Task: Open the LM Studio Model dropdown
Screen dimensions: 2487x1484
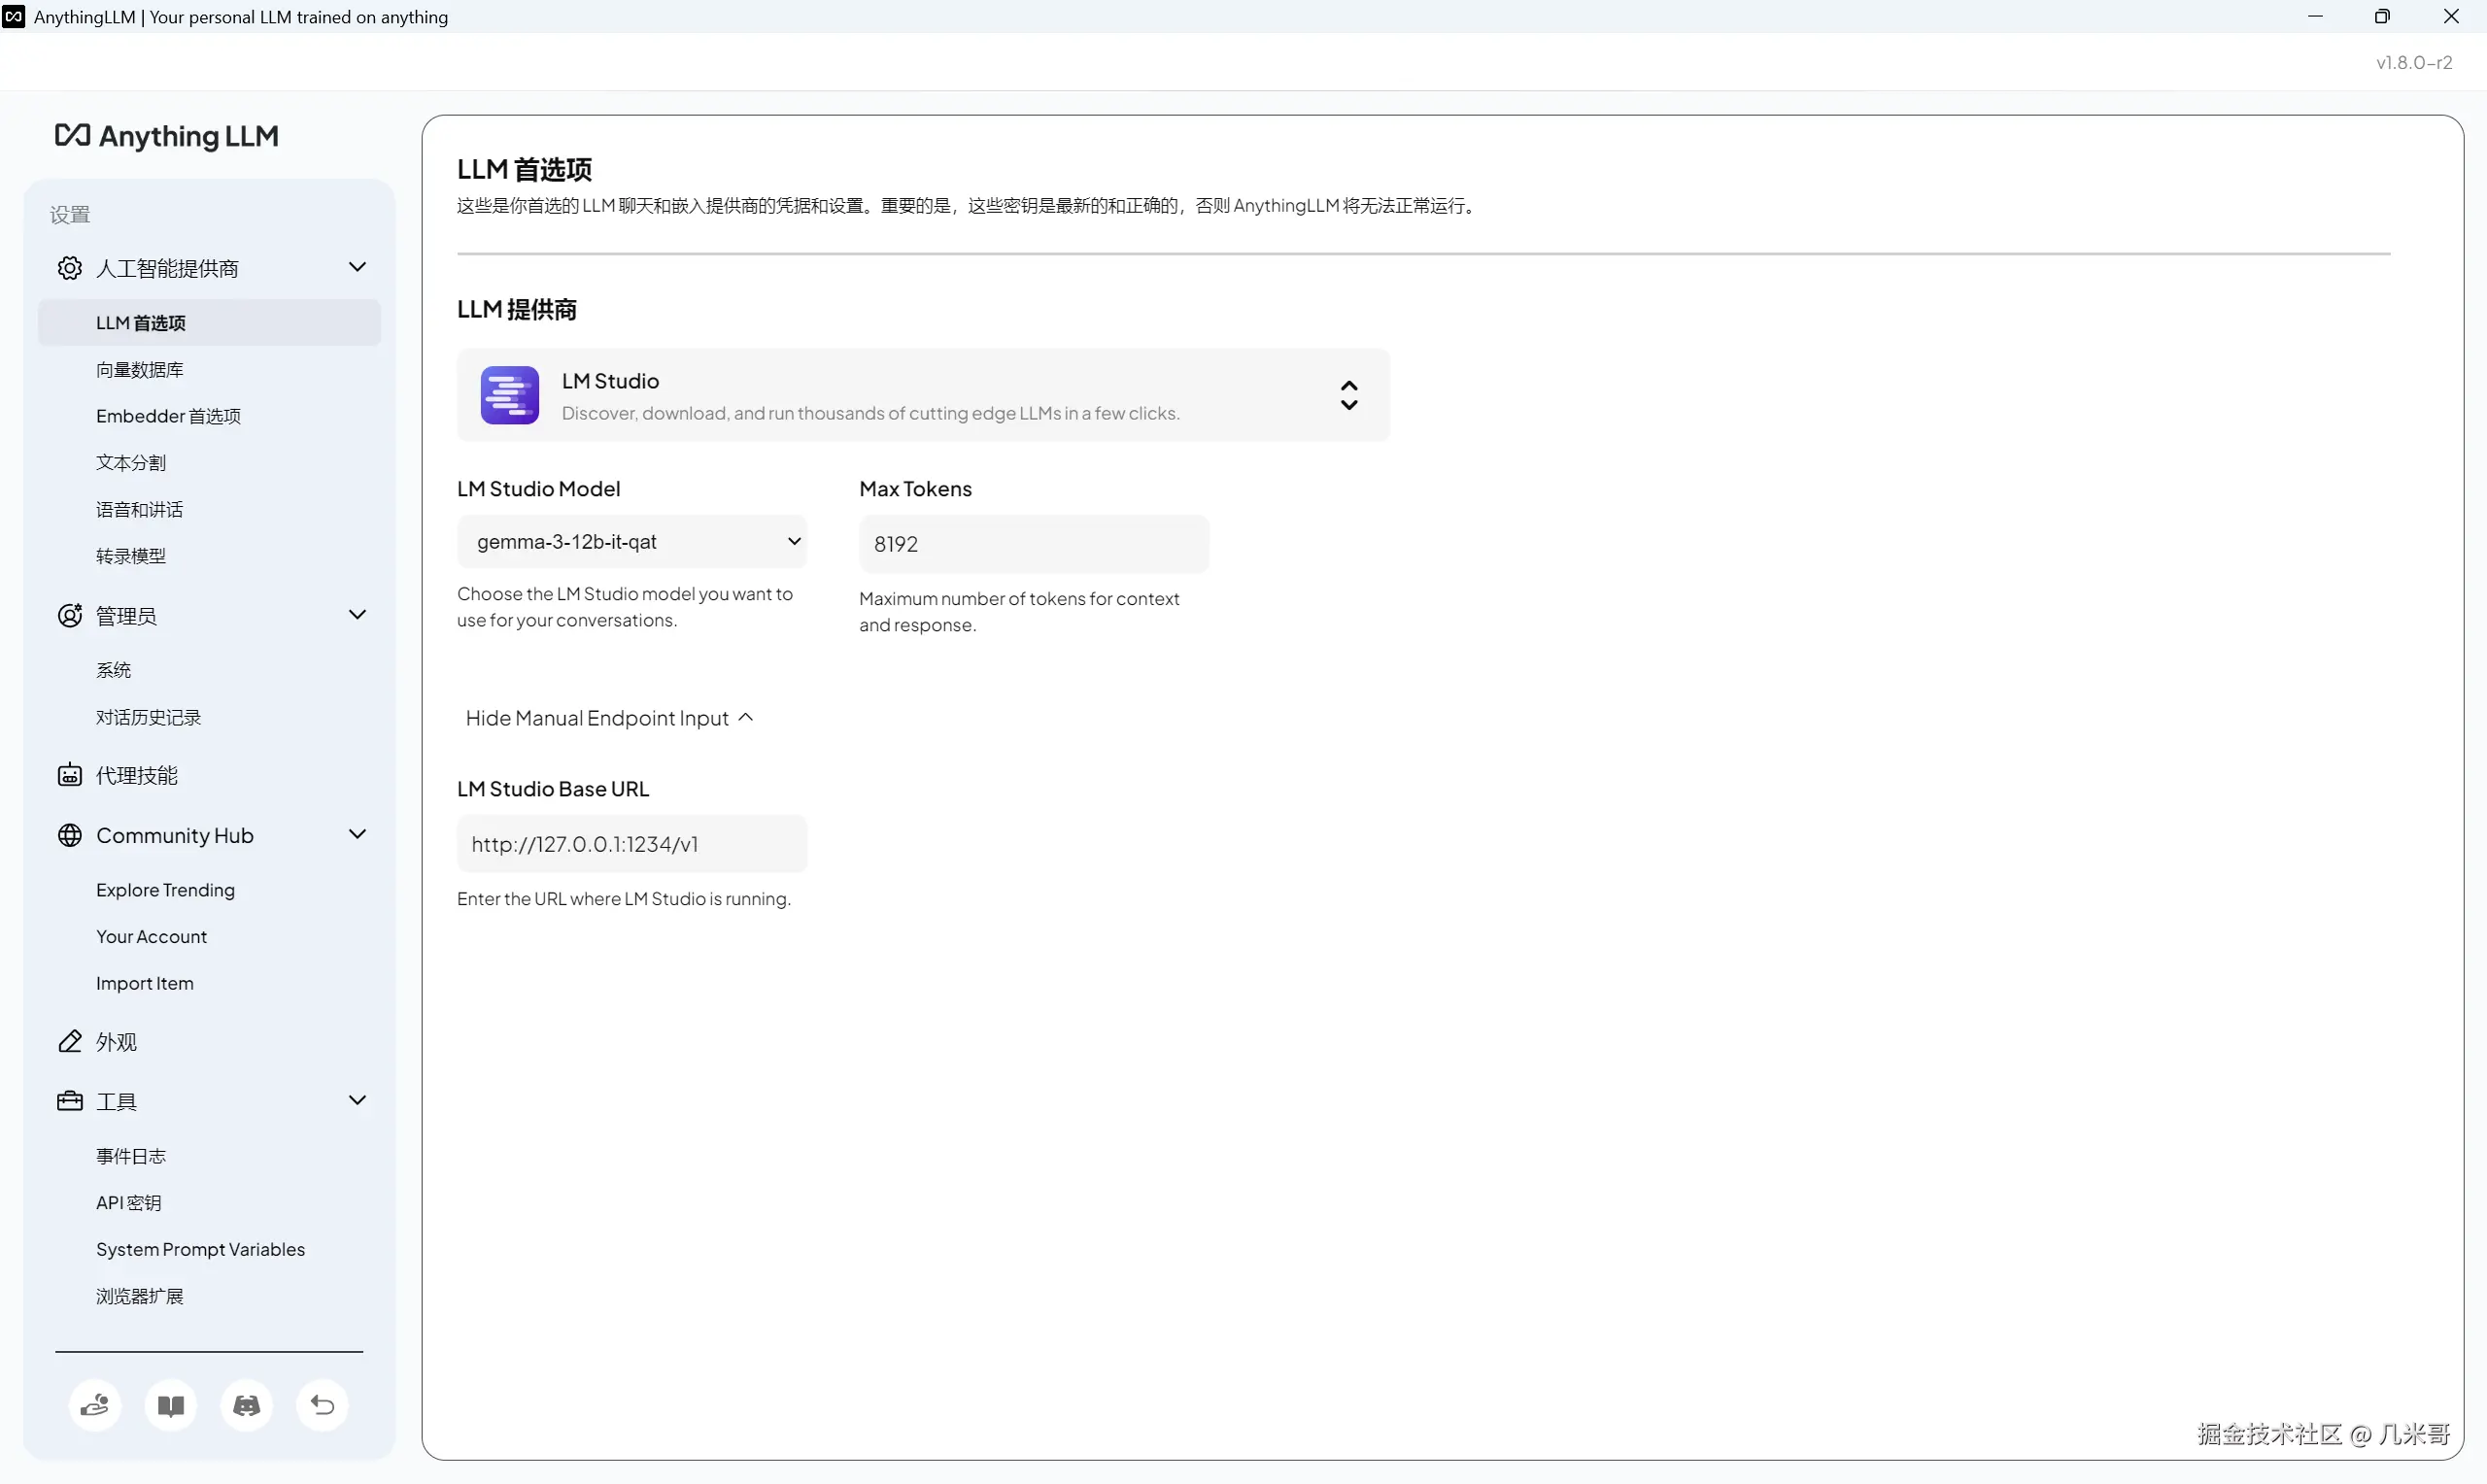Action: coord(632,541)
